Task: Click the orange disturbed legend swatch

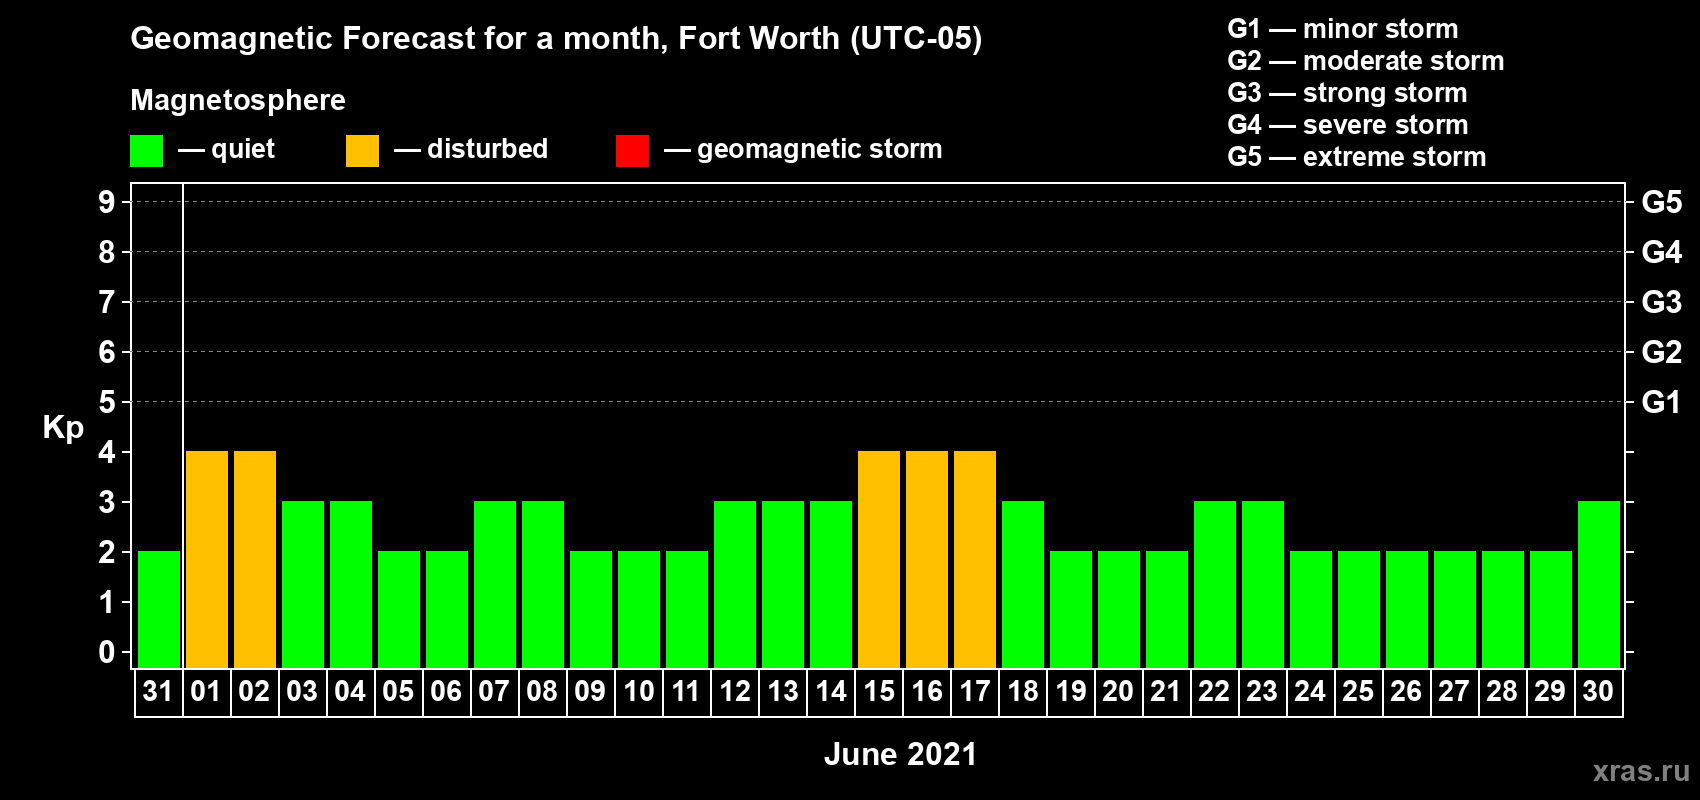Action: (x=362, y=151)
